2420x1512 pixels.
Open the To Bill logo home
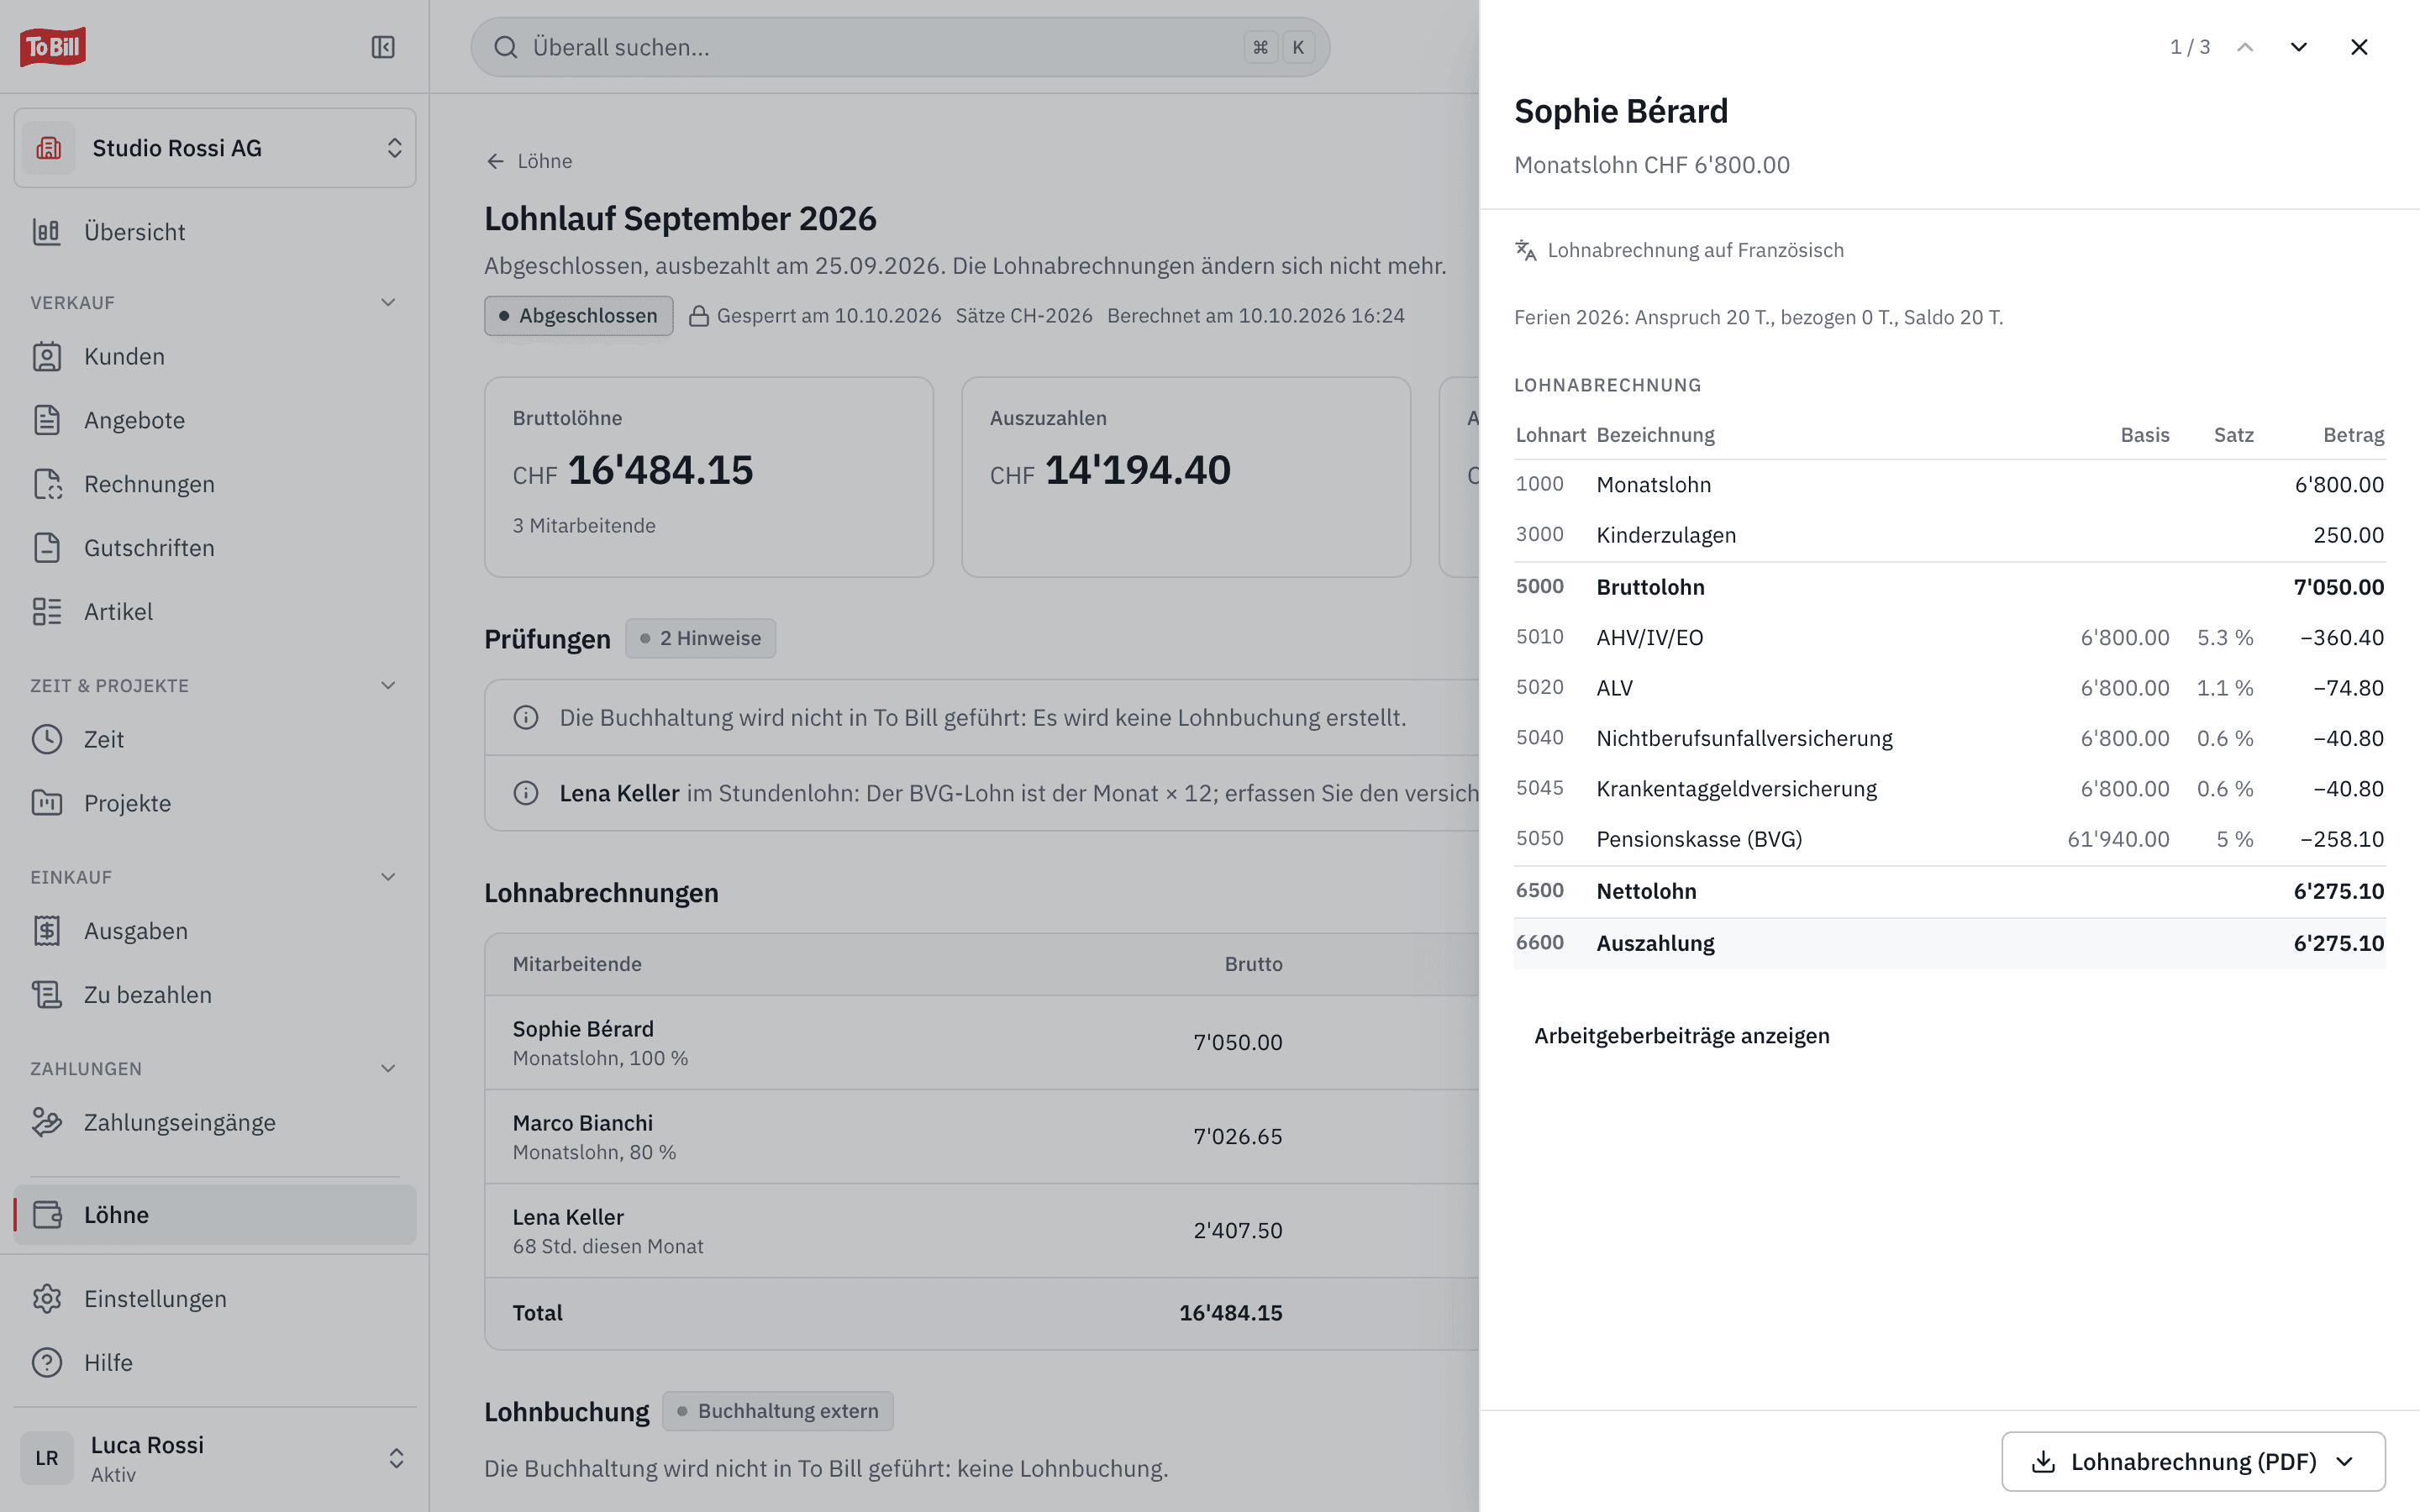[53, 47]
